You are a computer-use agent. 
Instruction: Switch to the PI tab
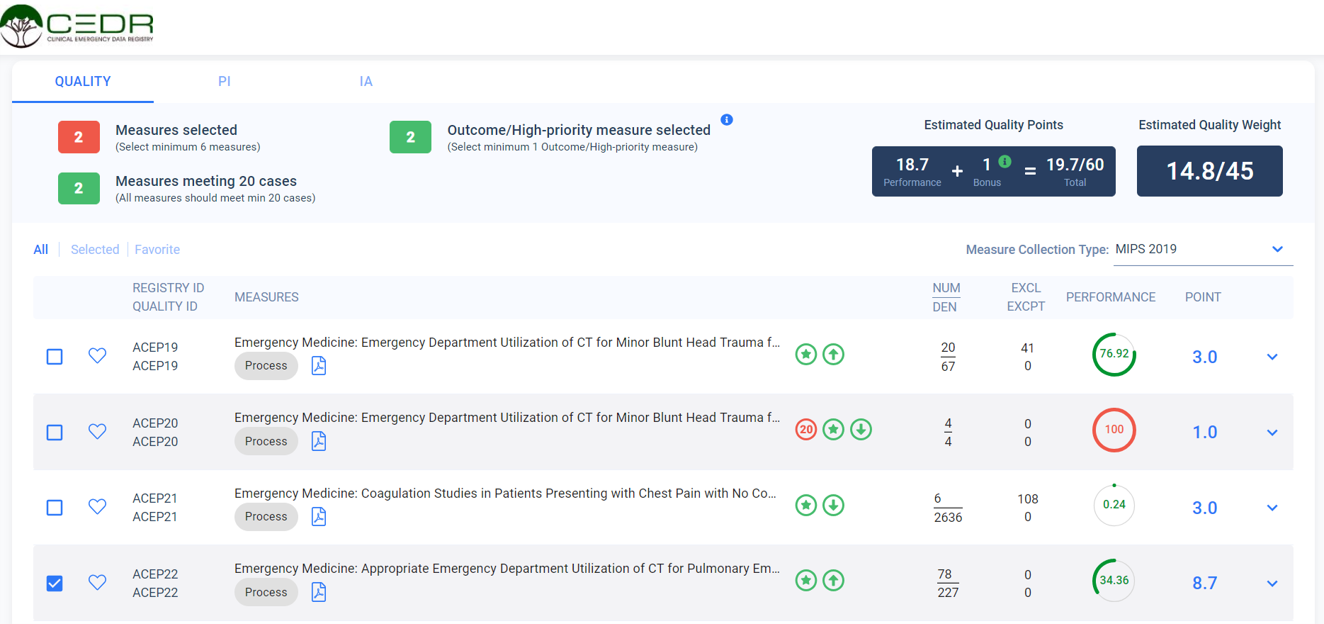(x=224, y=81)
